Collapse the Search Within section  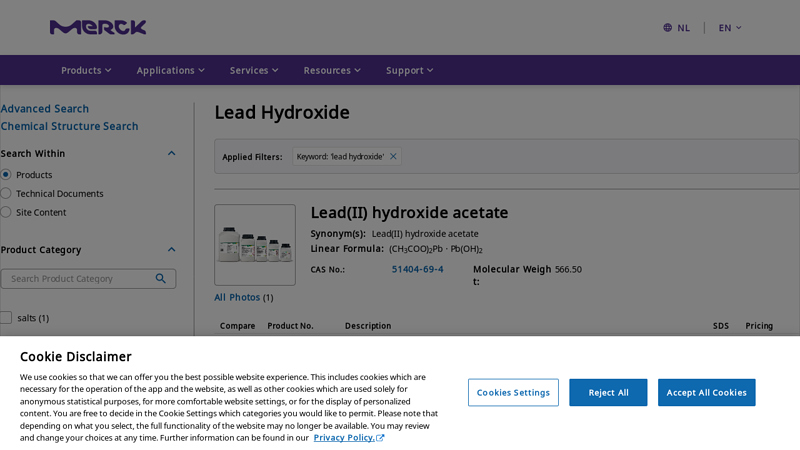pyautogui.click(x=171, y=154)
